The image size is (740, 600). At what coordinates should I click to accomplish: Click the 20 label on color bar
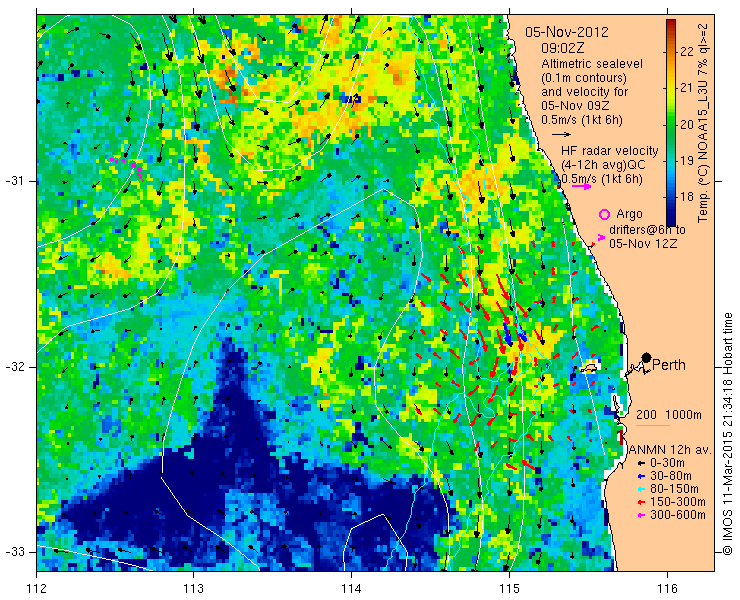pos(687,124)
